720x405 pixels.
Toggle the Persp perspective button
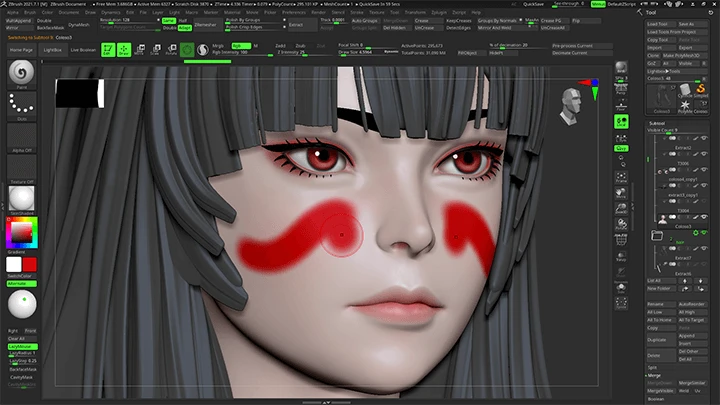621,88
